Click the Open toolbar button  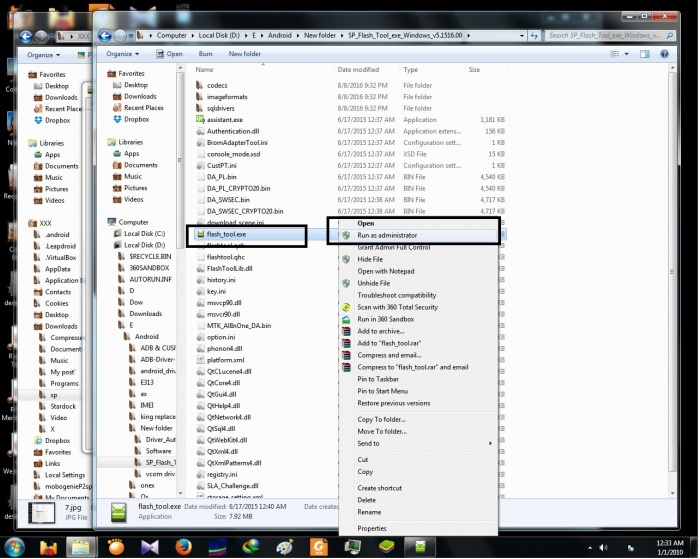pyautogui.click(x=169, y=54)
